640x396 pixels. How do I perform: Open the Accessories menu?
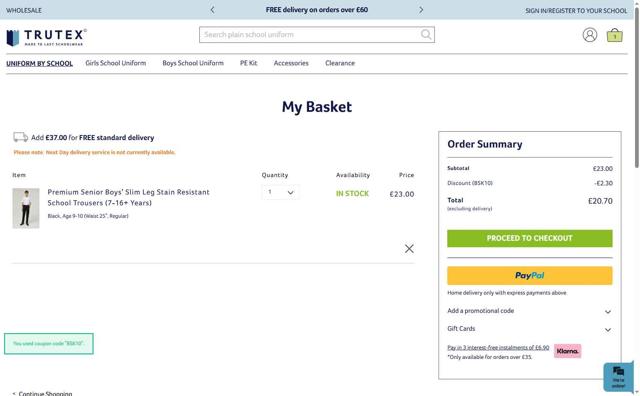[x=291, y=63]
